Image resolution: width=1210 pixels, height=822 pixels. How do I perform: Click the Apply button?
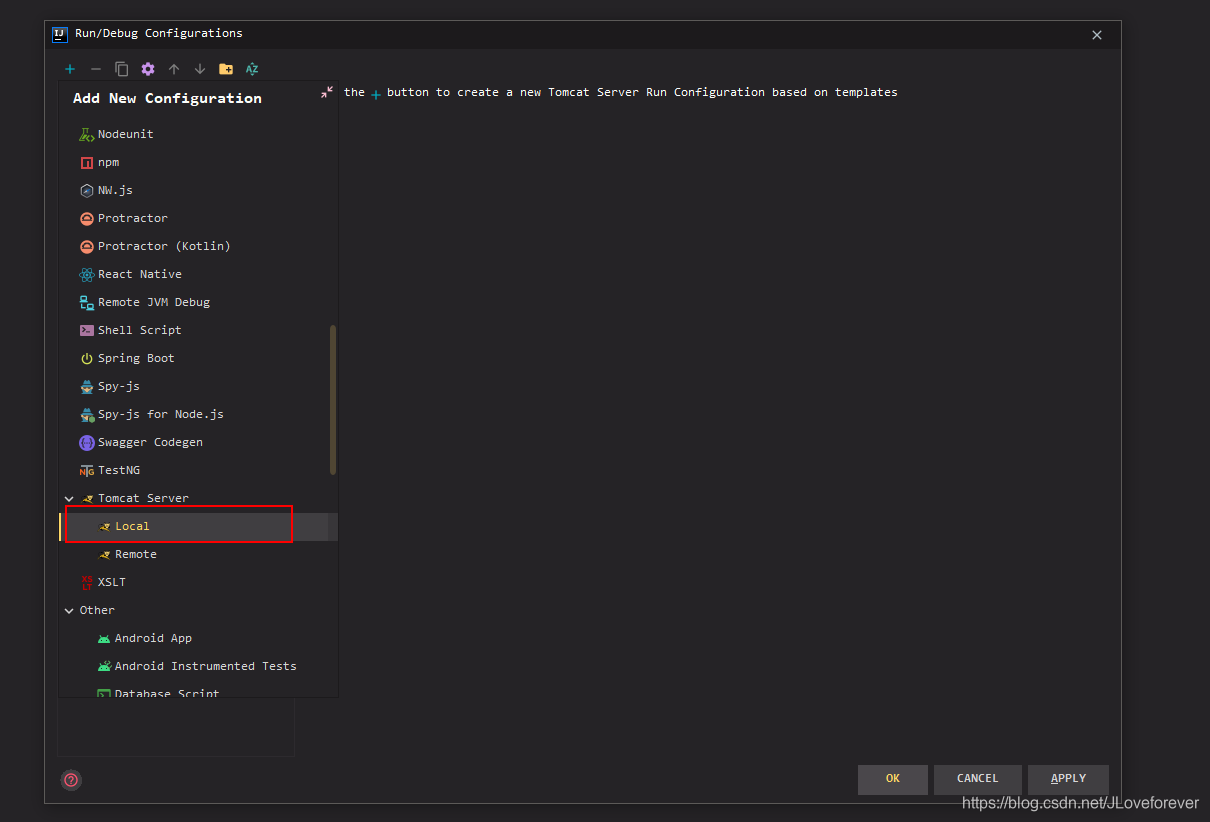tap(1068, 779)
